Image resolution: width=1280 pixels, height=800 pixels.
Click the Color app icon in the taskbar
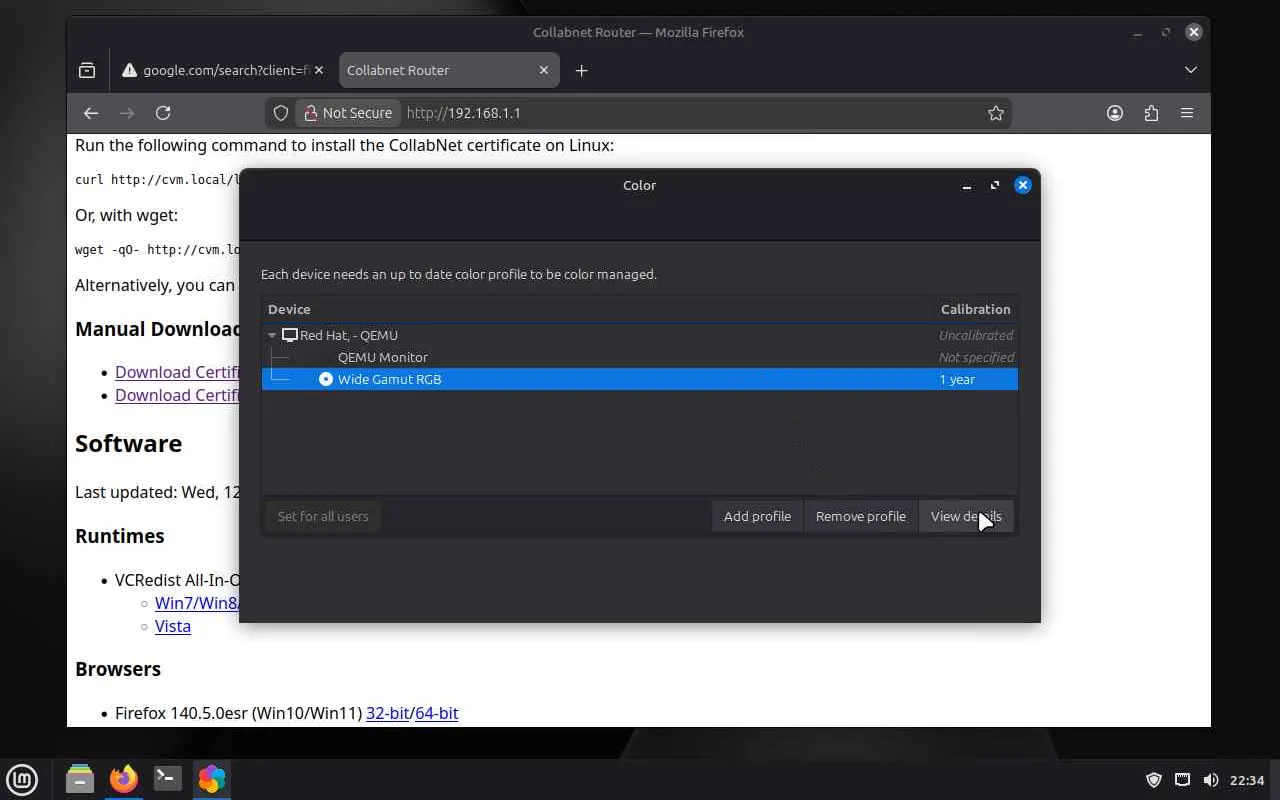tap(212, 779)
